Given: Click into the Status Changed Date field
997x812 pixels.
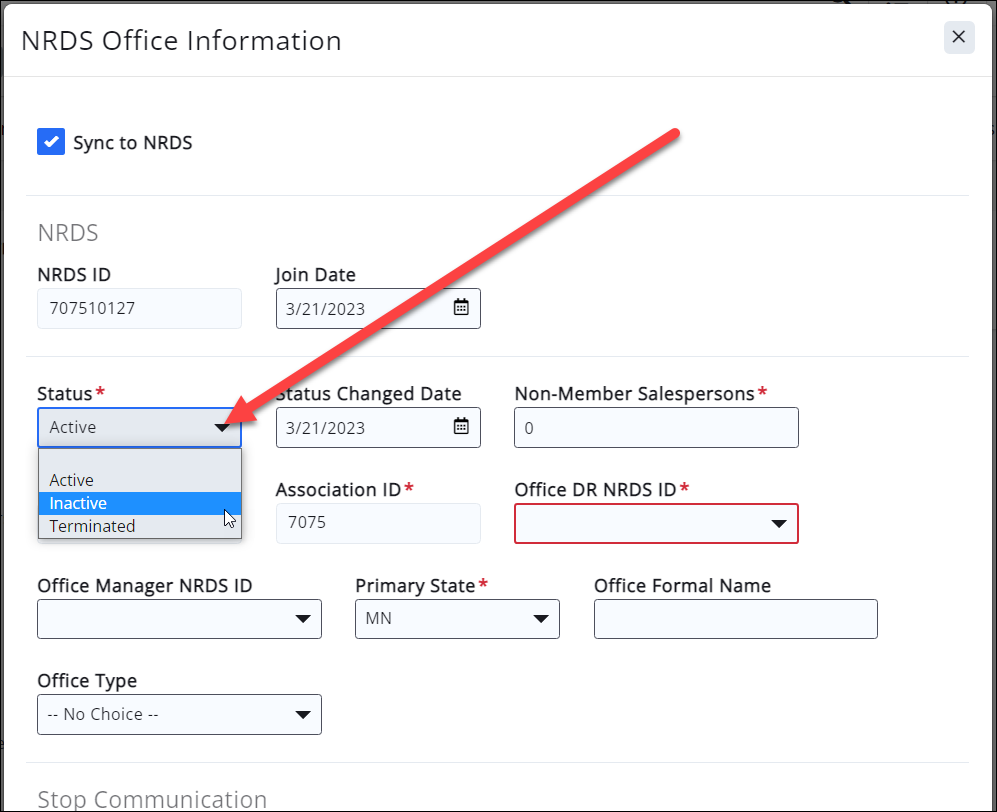Looking at the screenshot, I should [x=360, y=427].
